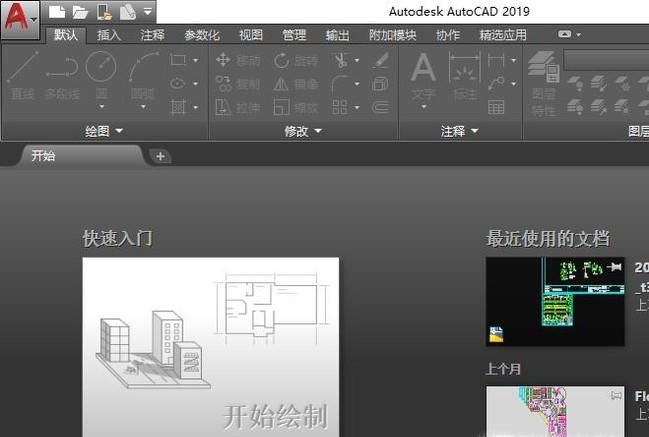Select the 移动 move tool
This screenshot has height=437, width=649.
[238, 60]
